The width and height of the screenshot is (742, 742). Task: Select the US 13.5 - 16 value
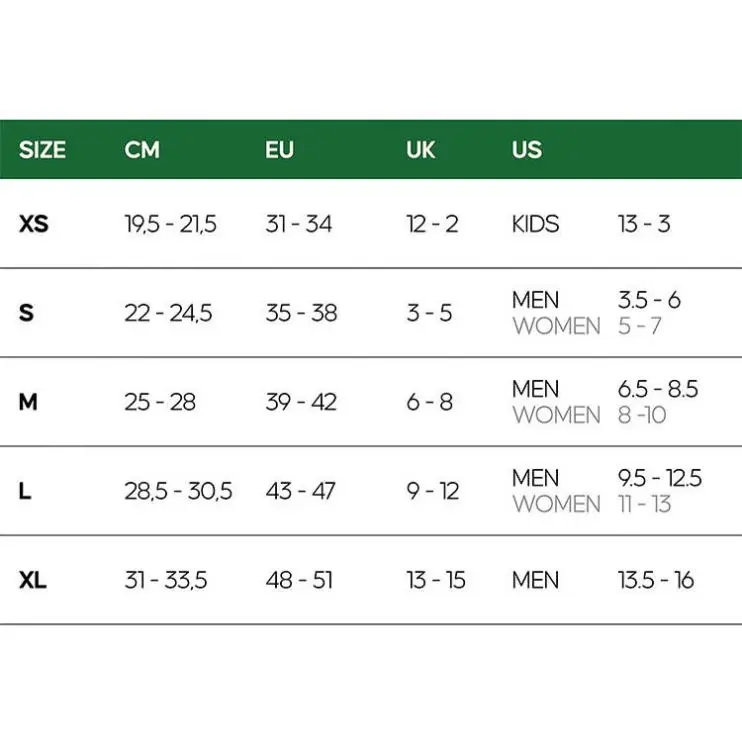coord(656,580)
